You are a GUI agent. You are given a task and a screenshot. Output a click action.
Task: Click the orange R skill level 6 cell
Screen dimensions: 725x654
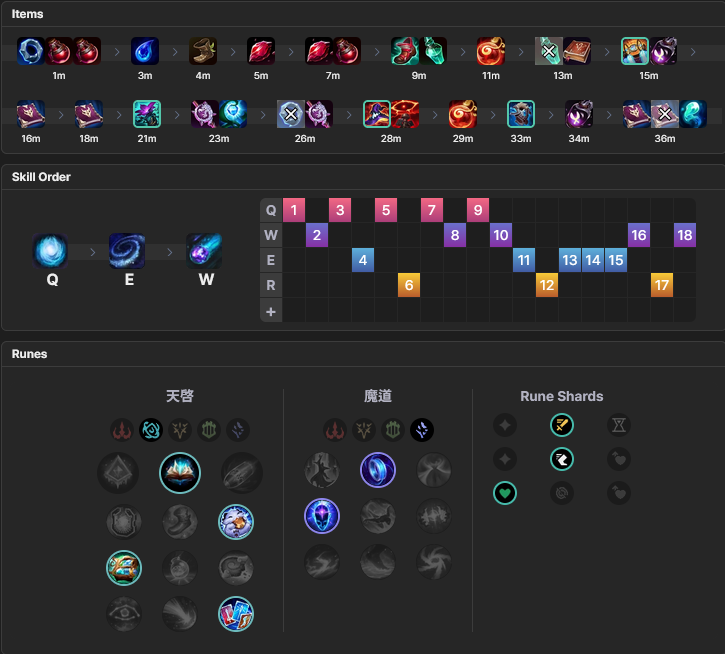[409, 285]
